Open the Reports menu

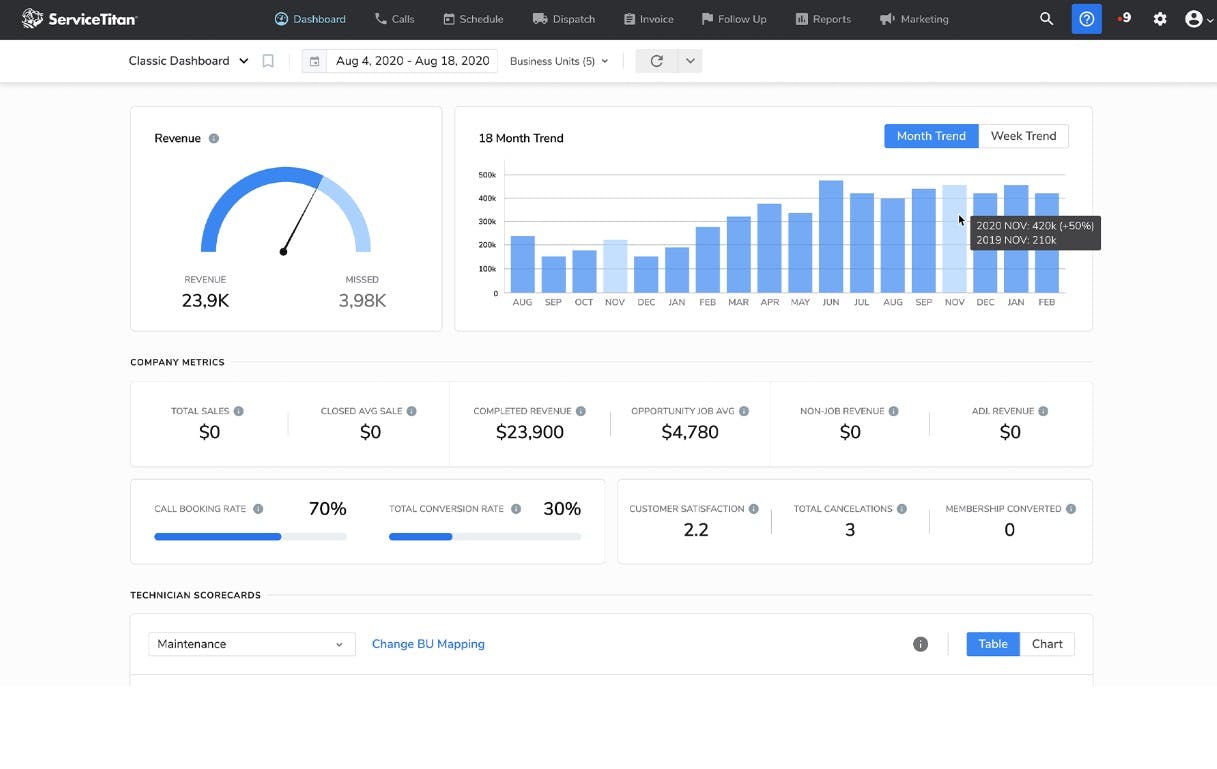point(823,19)
